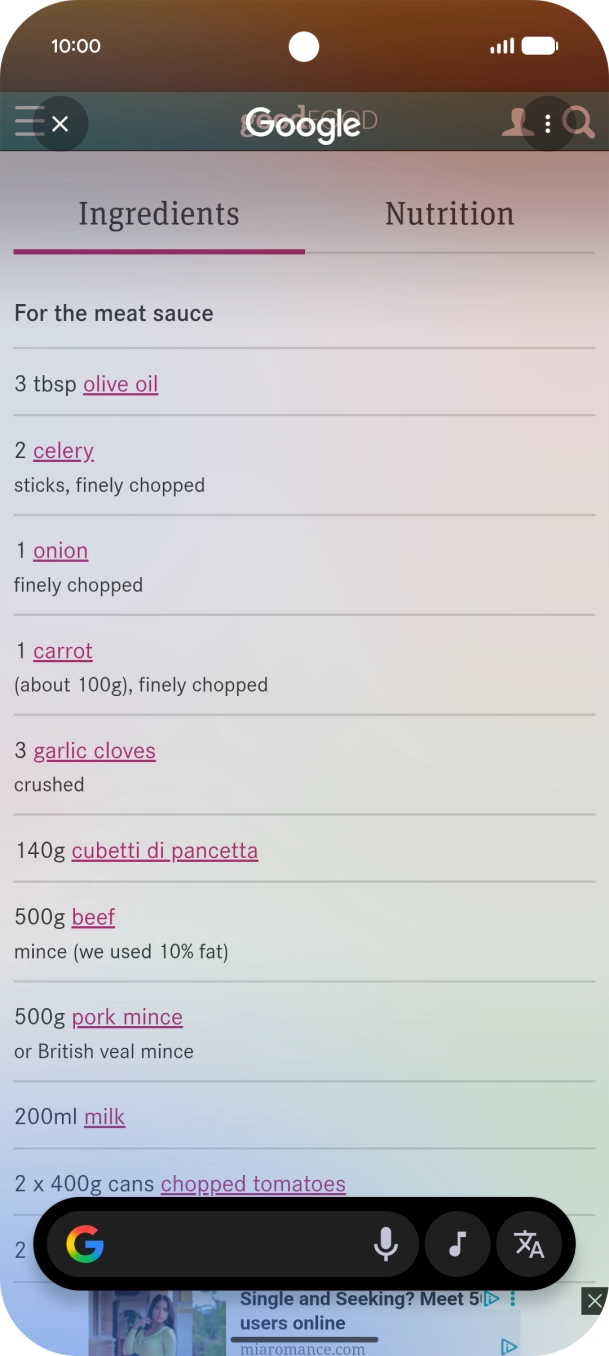Viewport: 609px width, 1356px height.
Task: Dismiss the ad with its close X
Action: pos(595,1300)
